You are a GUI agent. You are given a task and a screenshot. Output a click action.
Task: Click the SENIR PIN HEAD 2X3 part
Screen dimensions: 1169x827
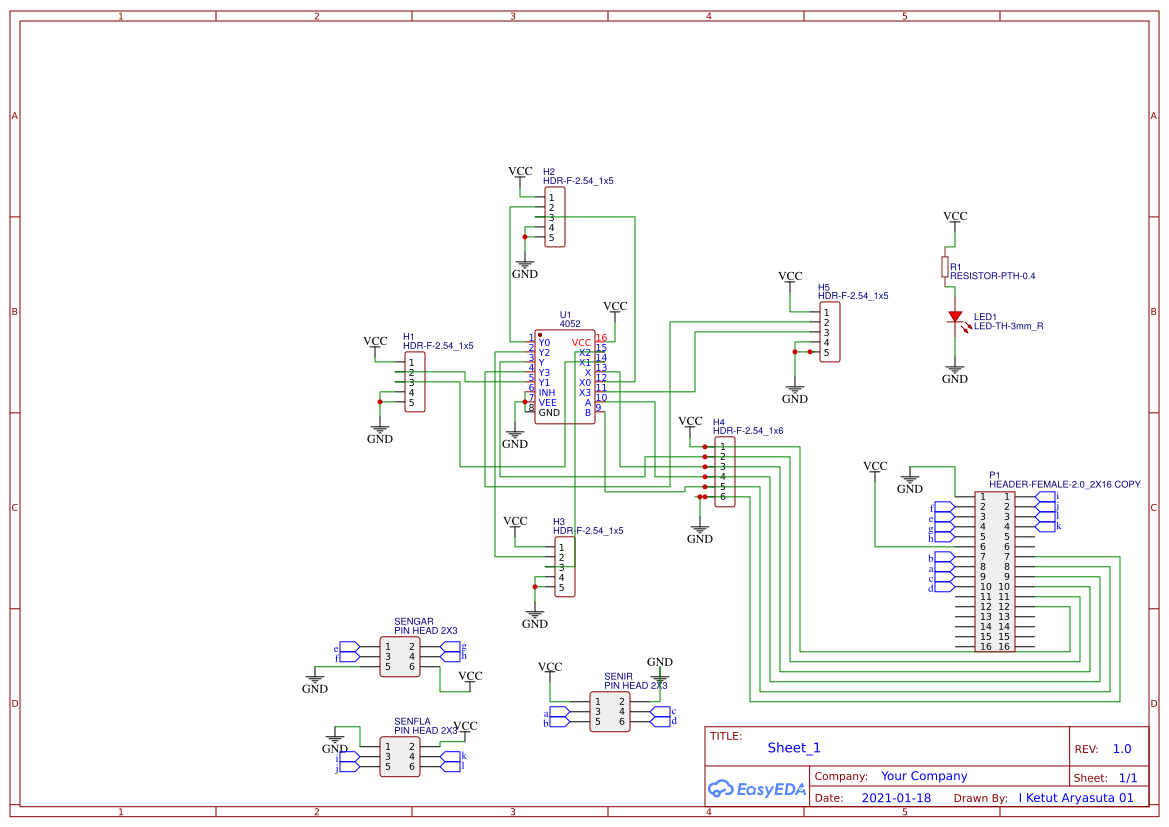point(608,712)
